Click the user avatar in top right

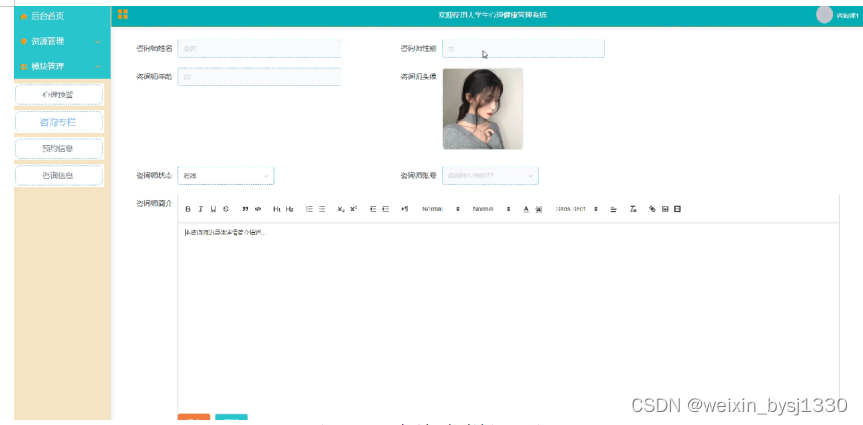(x=824, y=15)
